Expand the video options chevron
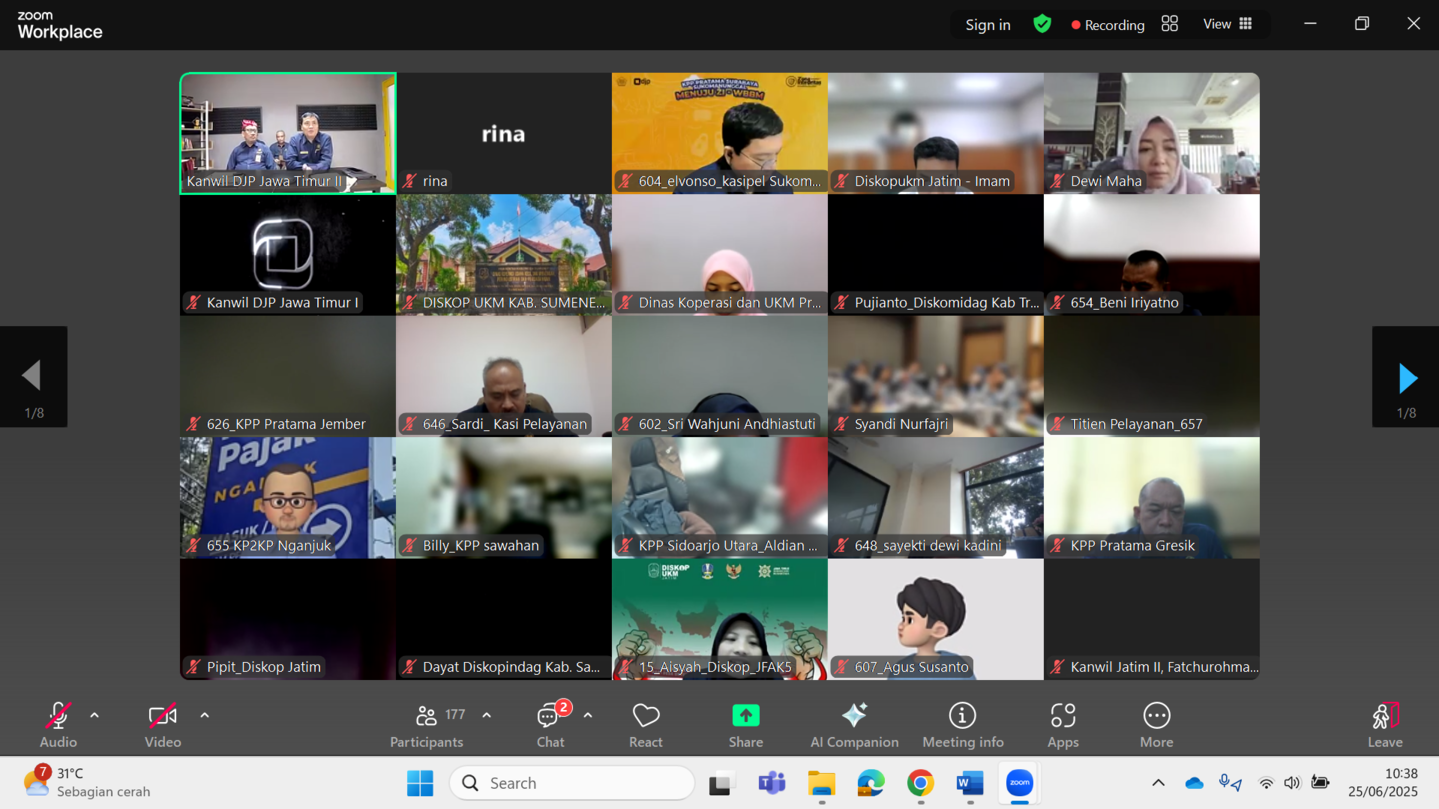 point(204,716)
